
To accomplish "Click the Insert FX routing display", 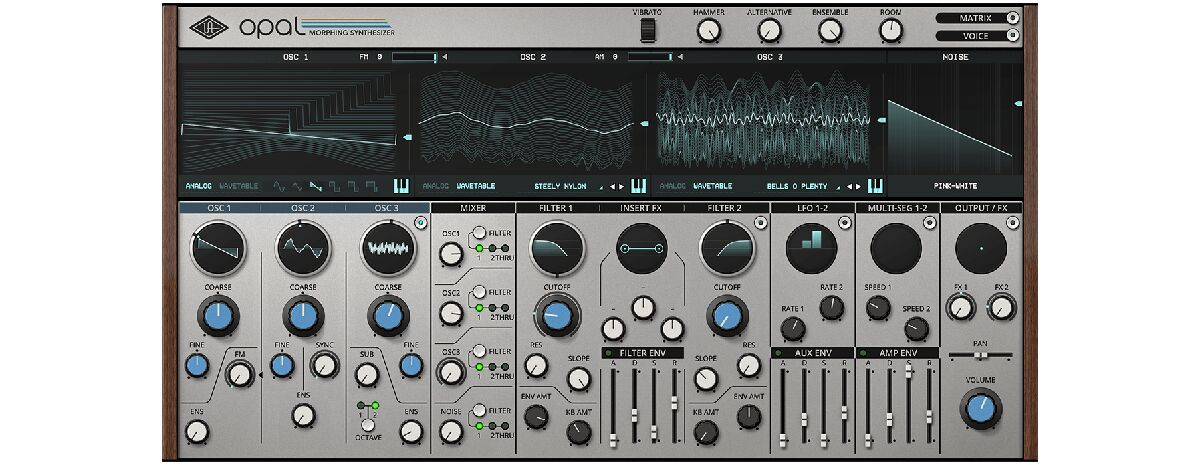I will [643, 248].
